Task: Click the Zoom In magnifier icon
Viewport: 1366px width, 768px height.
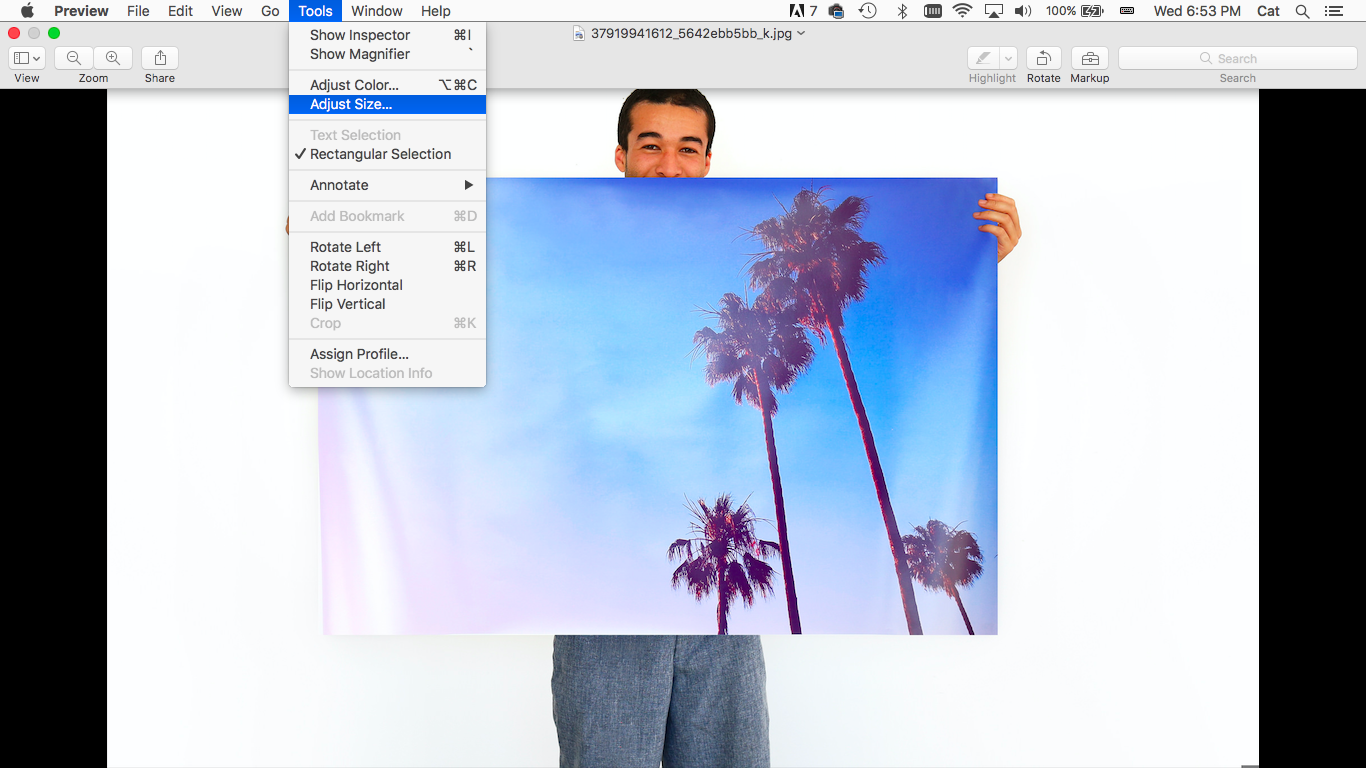Action: pos(113,58)
